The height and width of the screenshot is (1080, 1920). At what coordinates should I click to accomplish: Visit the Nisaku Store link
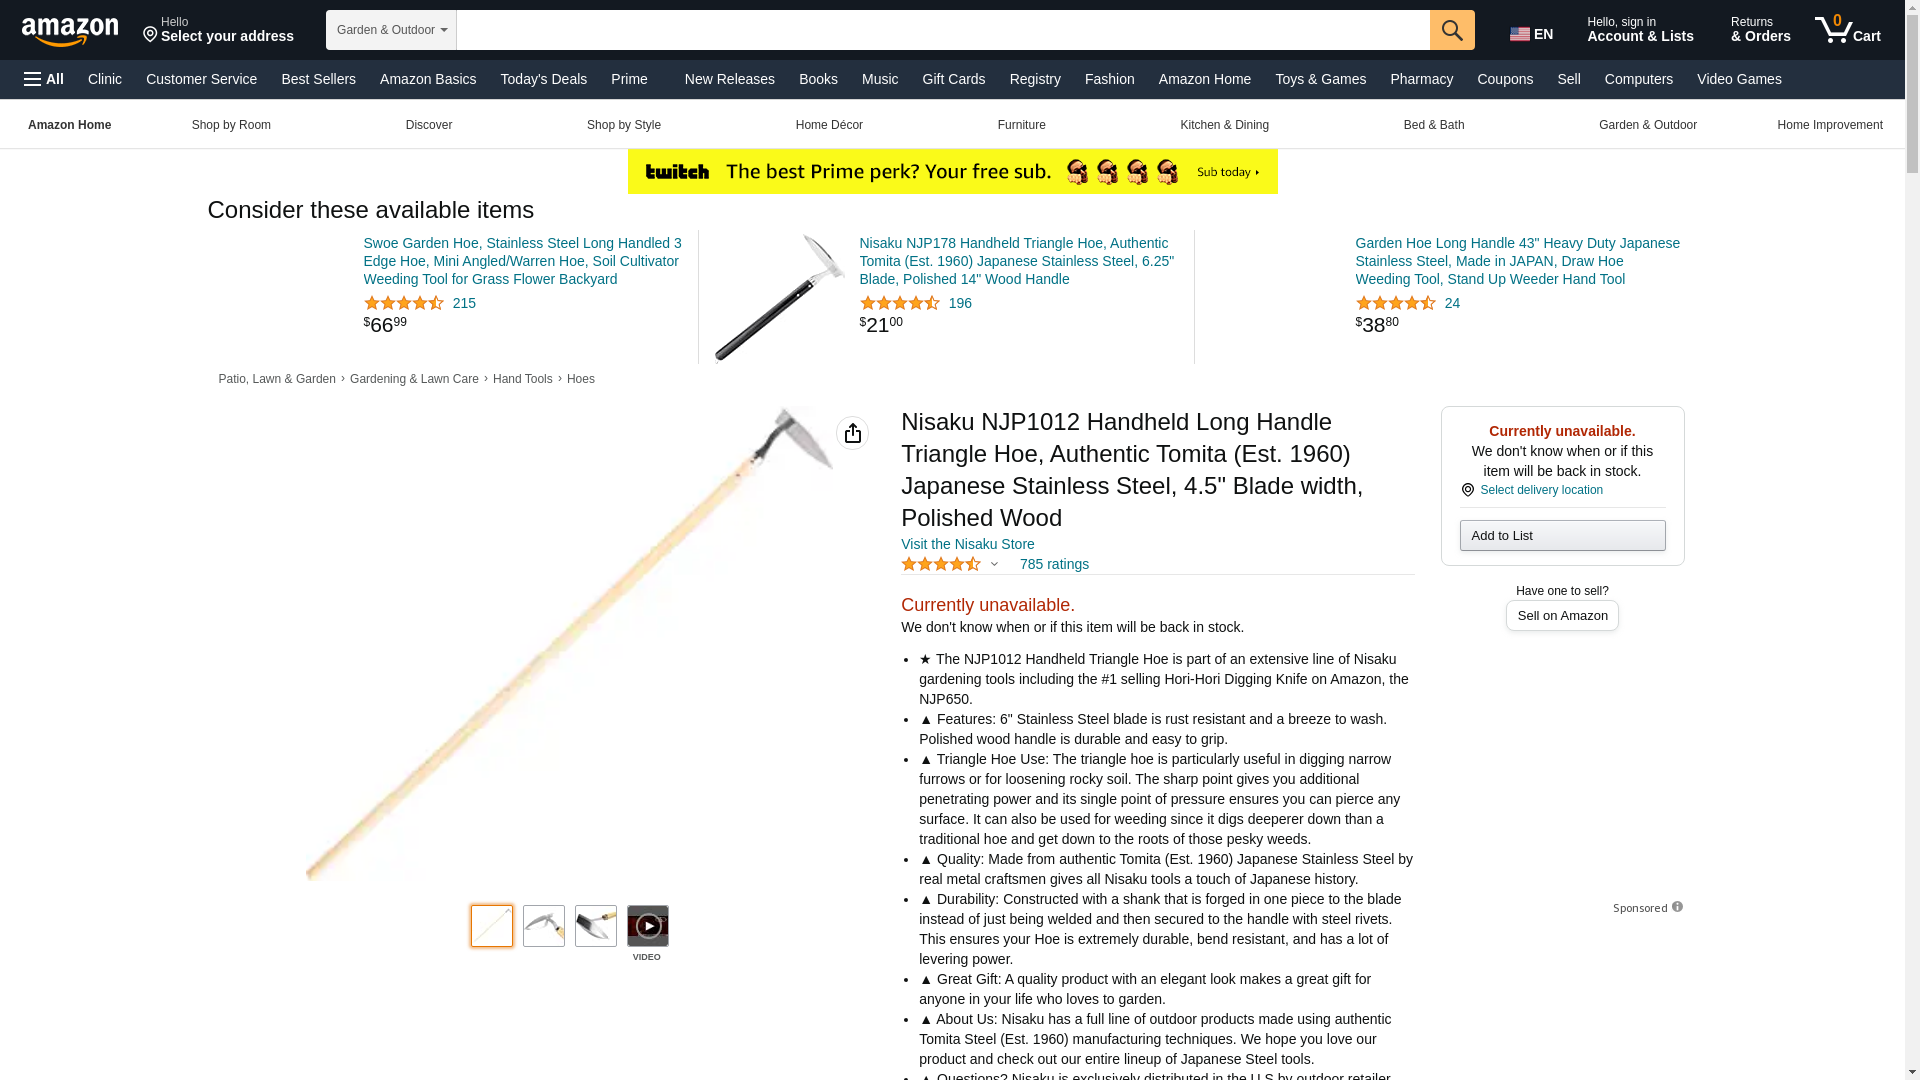pos(967,544)
